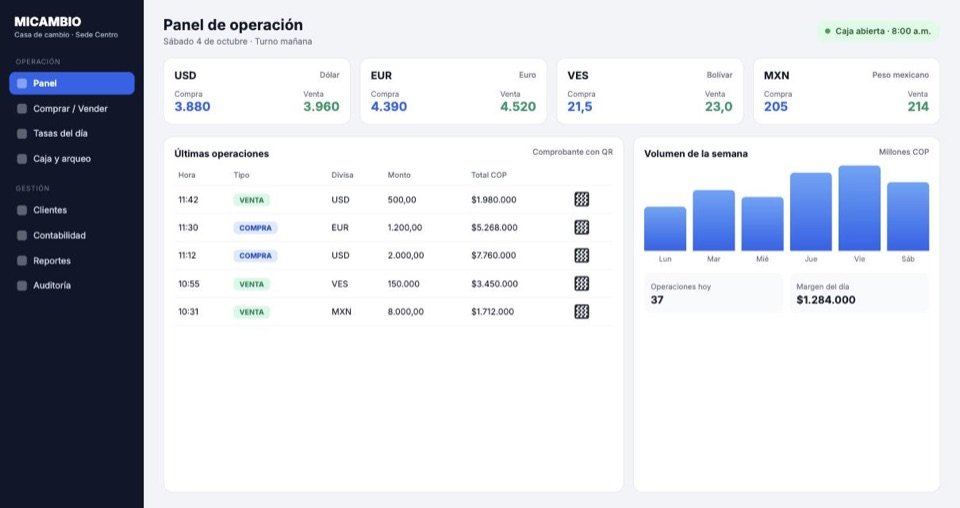Open the Comprar / Vender section
Screen dimensions: 960x508
pyautogui.click(x=72, y=108)
